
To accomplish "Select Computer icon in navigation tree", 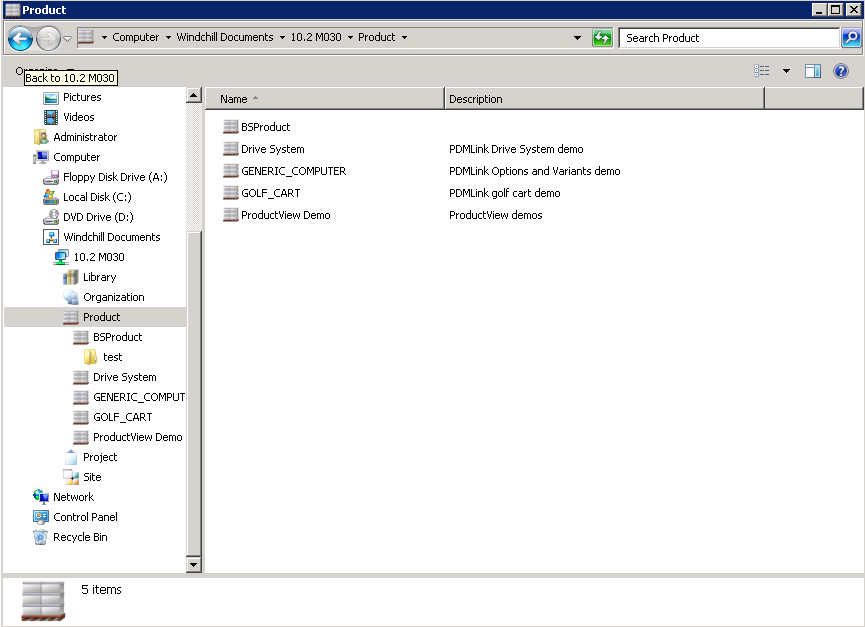I will pos(40,157).
